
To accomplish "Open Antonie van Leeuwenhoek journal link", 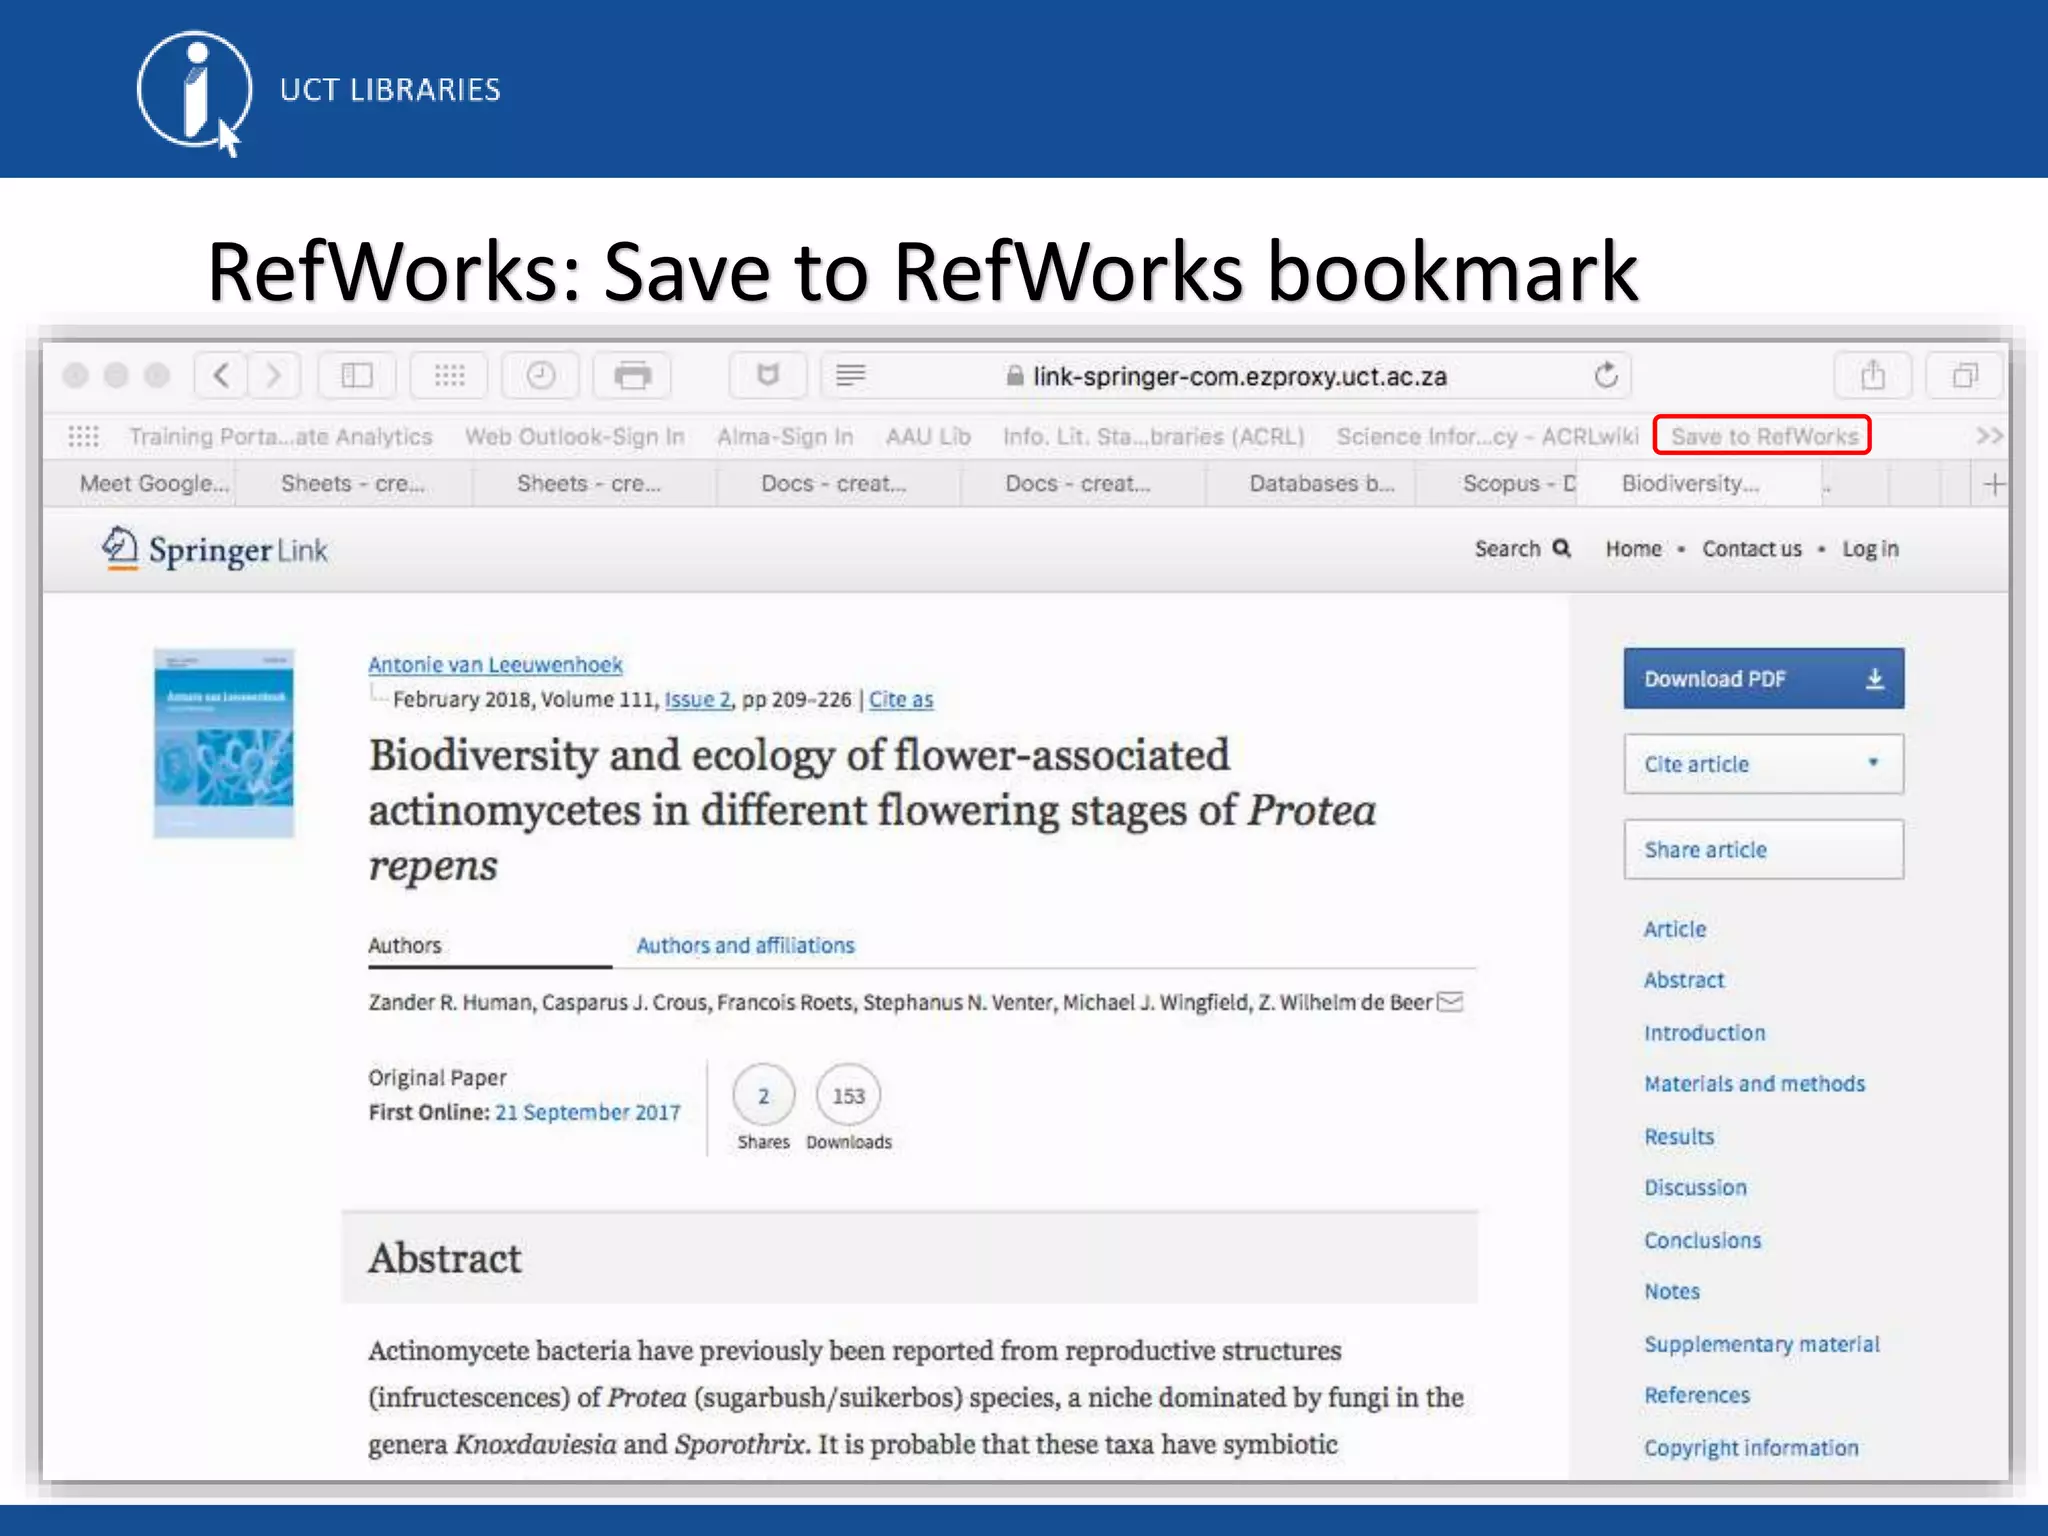I will tap(495, 665).
